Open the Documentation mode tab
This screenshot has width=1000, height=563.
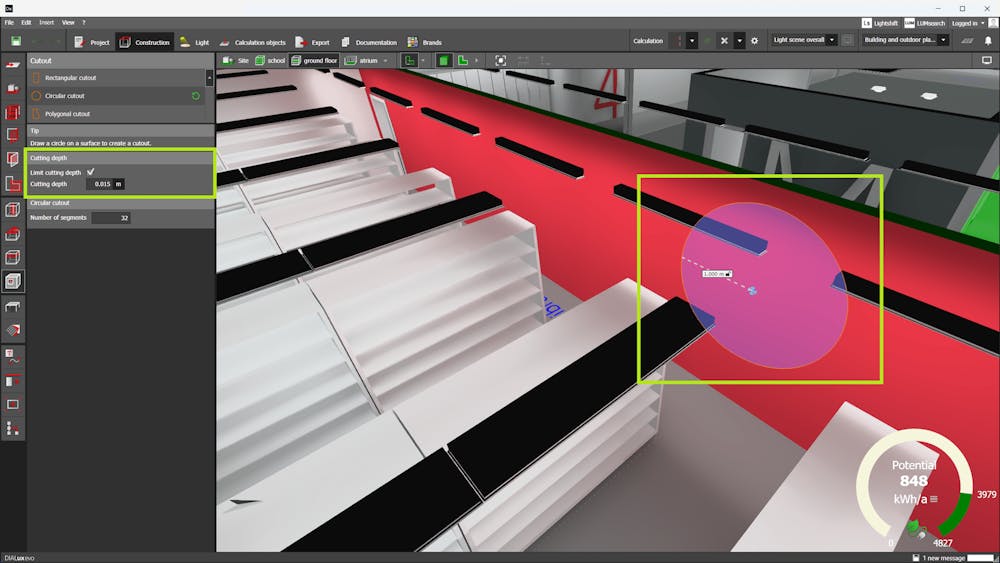(x=369, y=42)
